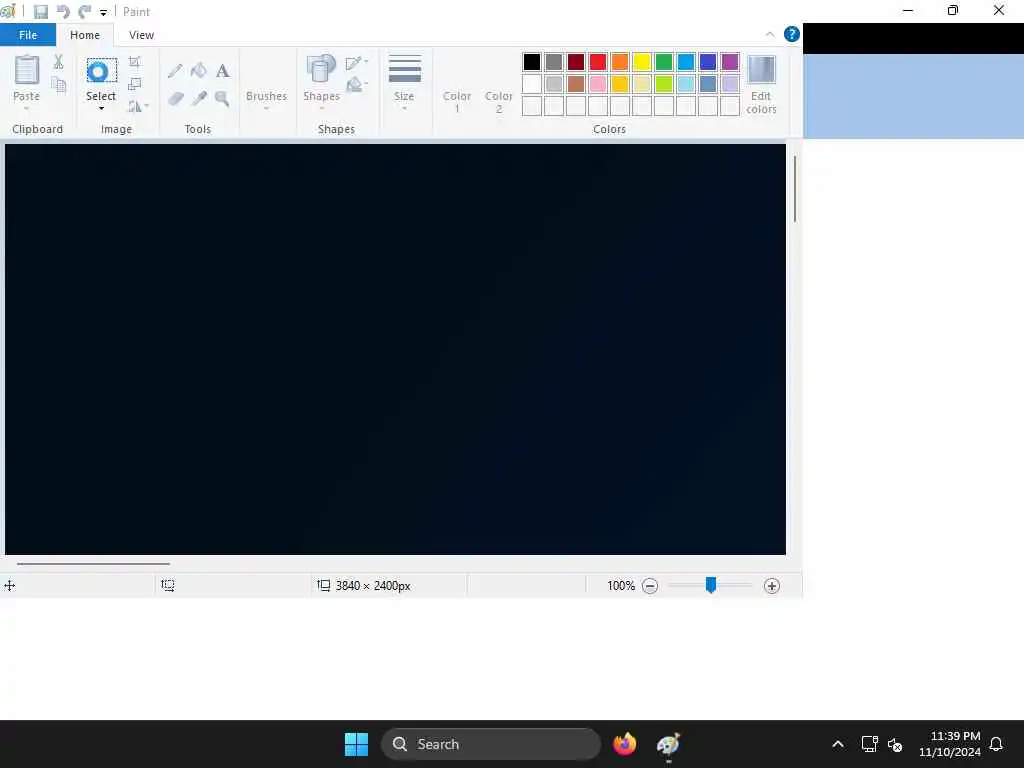Choose the brown color swatch
This screenshot has height=768, width=1024.
click(x=576, y=84)
